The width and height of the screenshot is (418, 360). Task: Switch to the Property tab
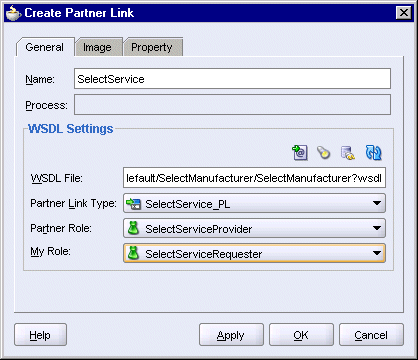coord(152,47)
